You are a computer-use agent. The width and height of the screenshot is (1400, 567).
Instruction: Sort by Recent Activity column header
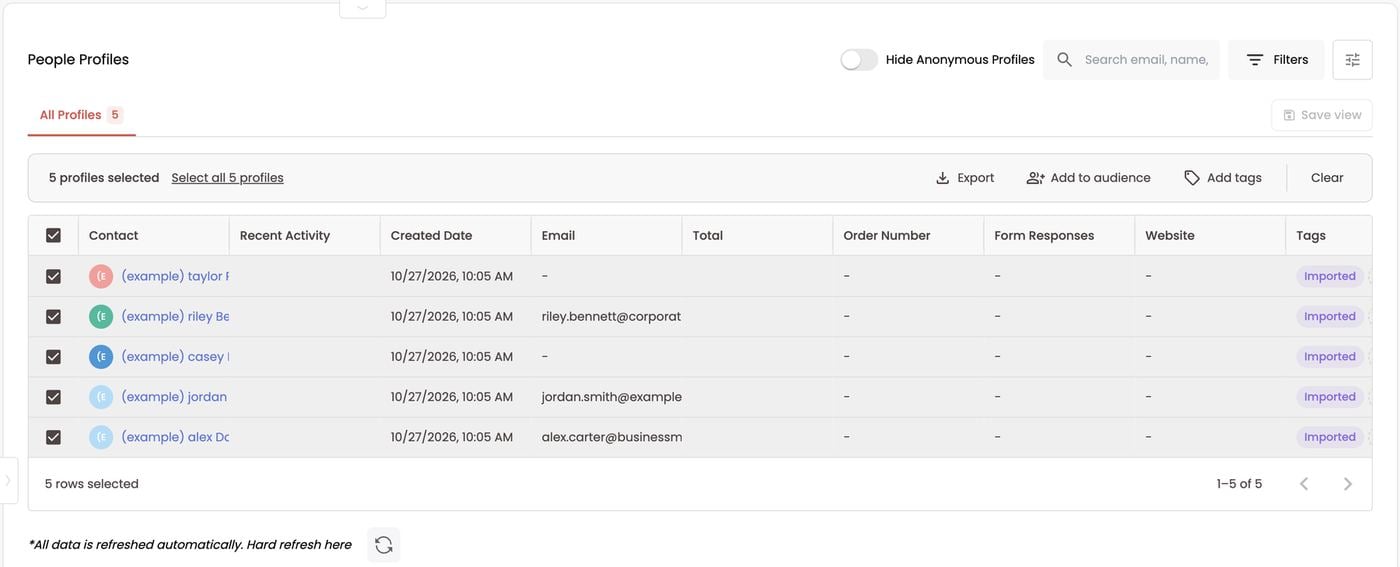point(285,236)
